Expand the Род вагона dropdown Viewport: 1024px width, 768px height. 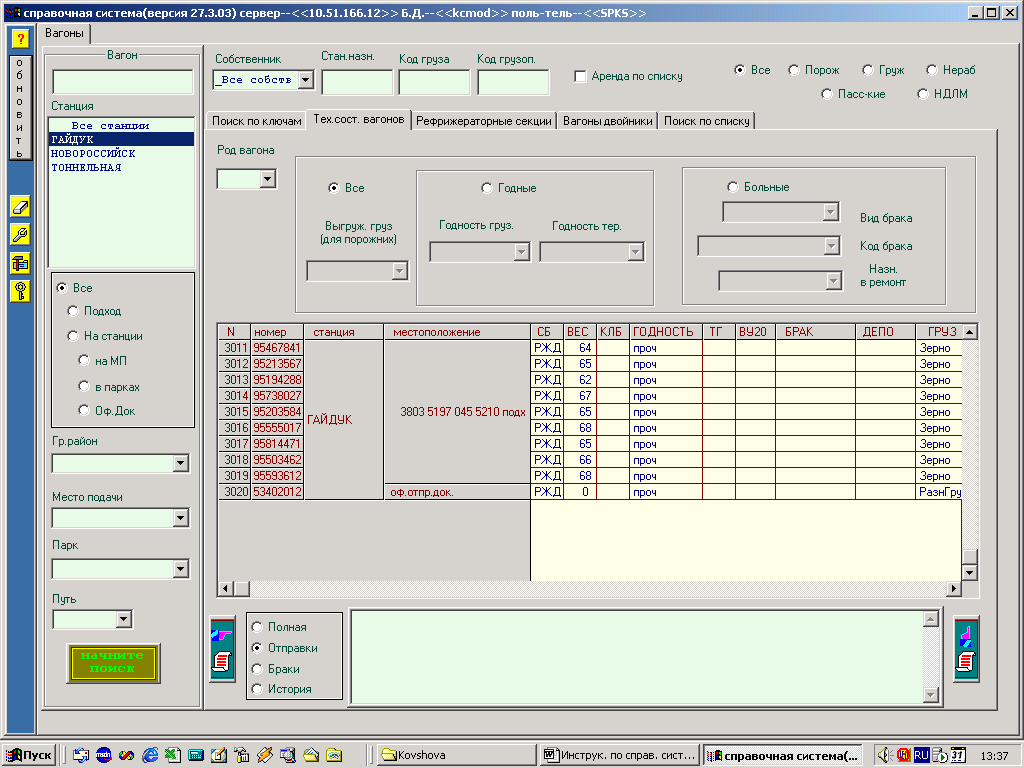tap(267, 179)
